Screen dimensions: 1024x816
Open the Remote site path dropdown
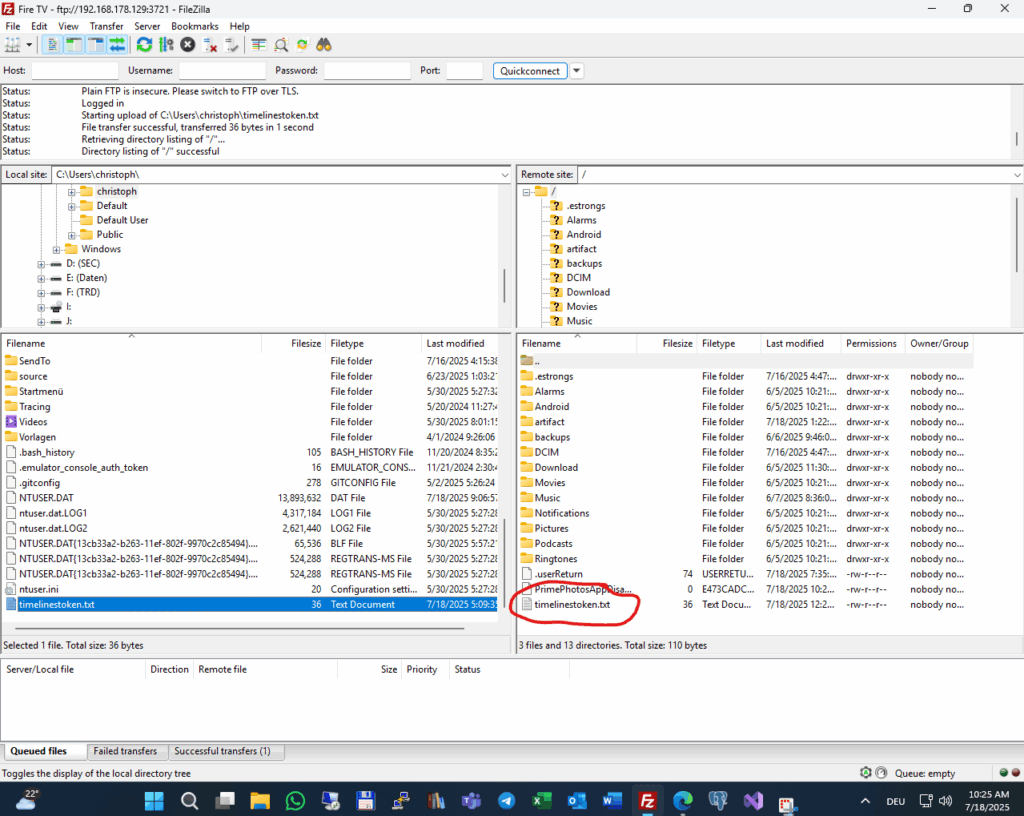click(x=1017, y=175)
